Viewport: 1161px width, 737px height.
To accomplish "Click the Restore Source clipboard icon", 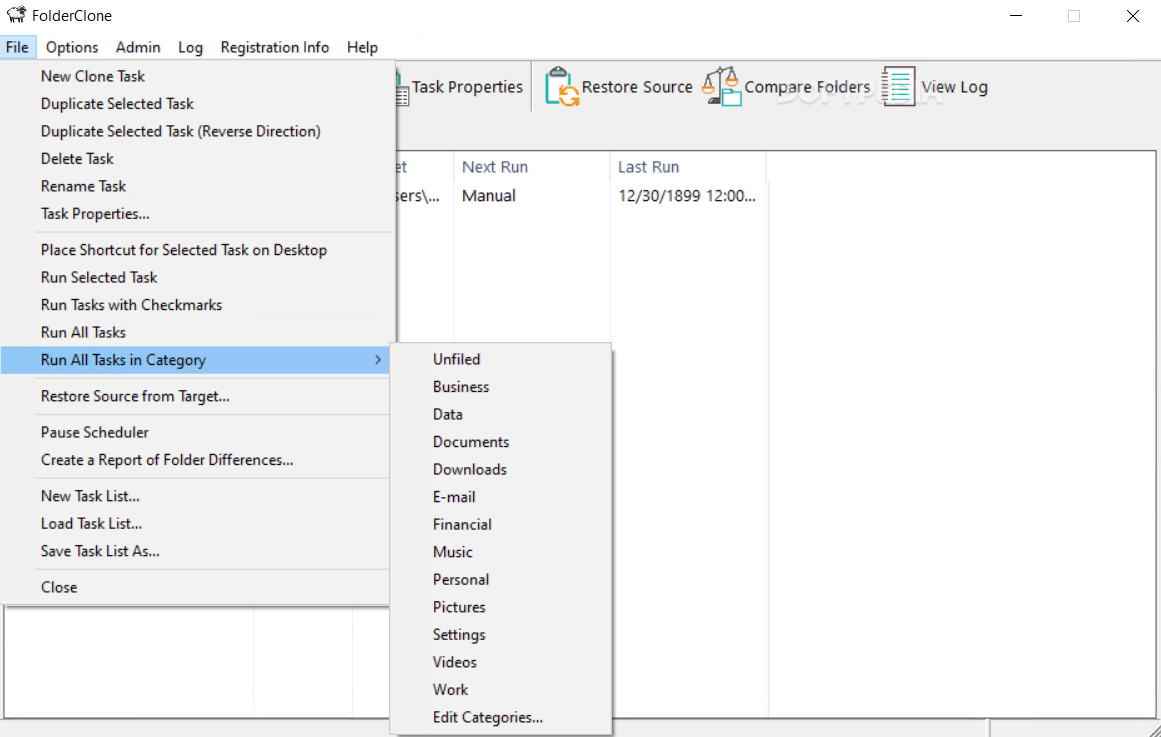I will click(x=562, y=87).
